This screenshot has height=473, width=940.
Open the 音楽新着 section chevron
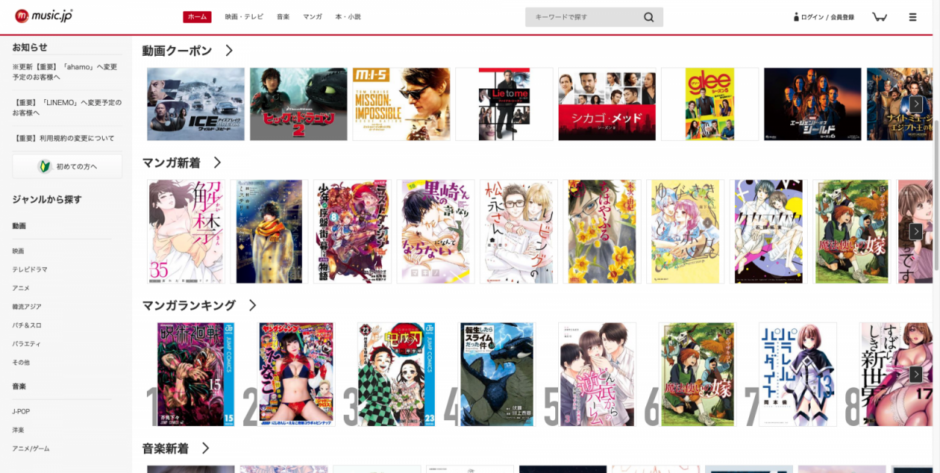point(205,448)
